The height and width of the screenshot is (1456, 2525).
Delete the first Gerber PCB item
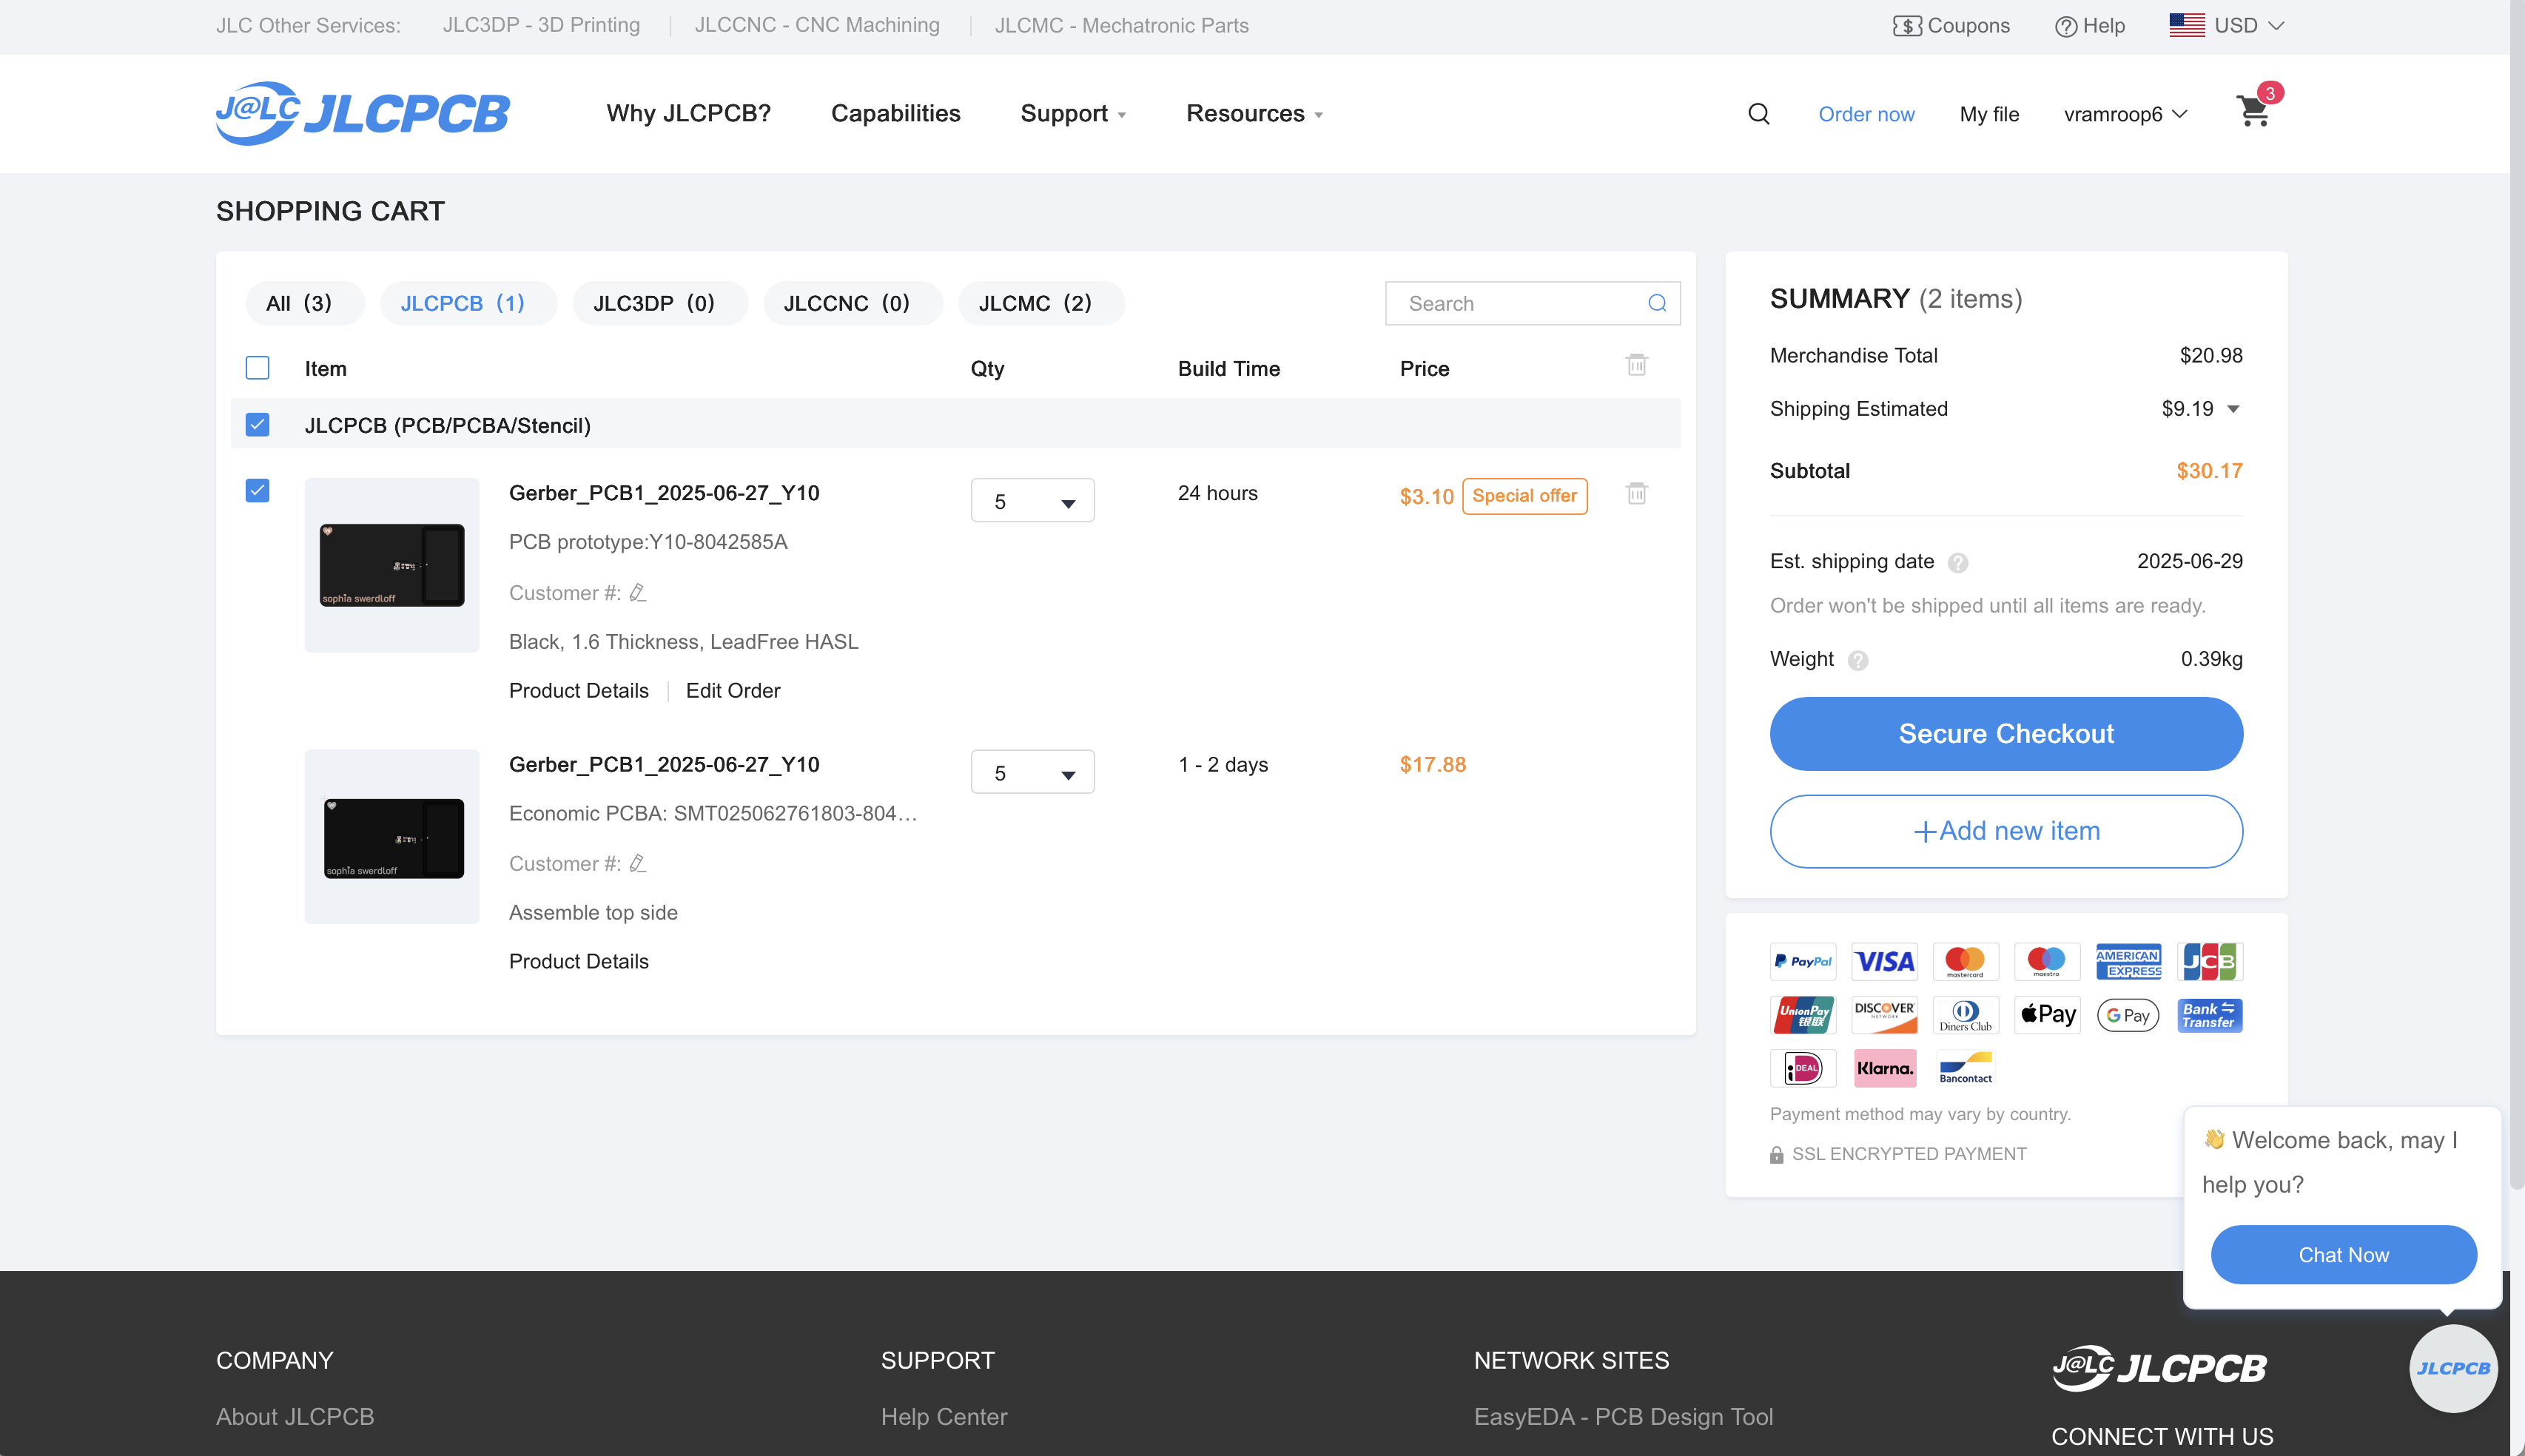pos(1636,494)
